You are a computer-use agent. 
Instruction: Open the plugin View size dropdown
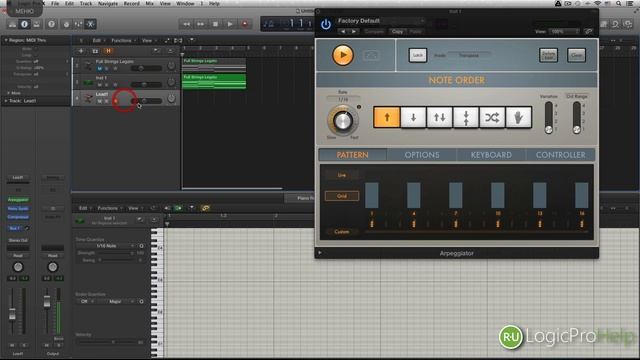click(564, 31)
